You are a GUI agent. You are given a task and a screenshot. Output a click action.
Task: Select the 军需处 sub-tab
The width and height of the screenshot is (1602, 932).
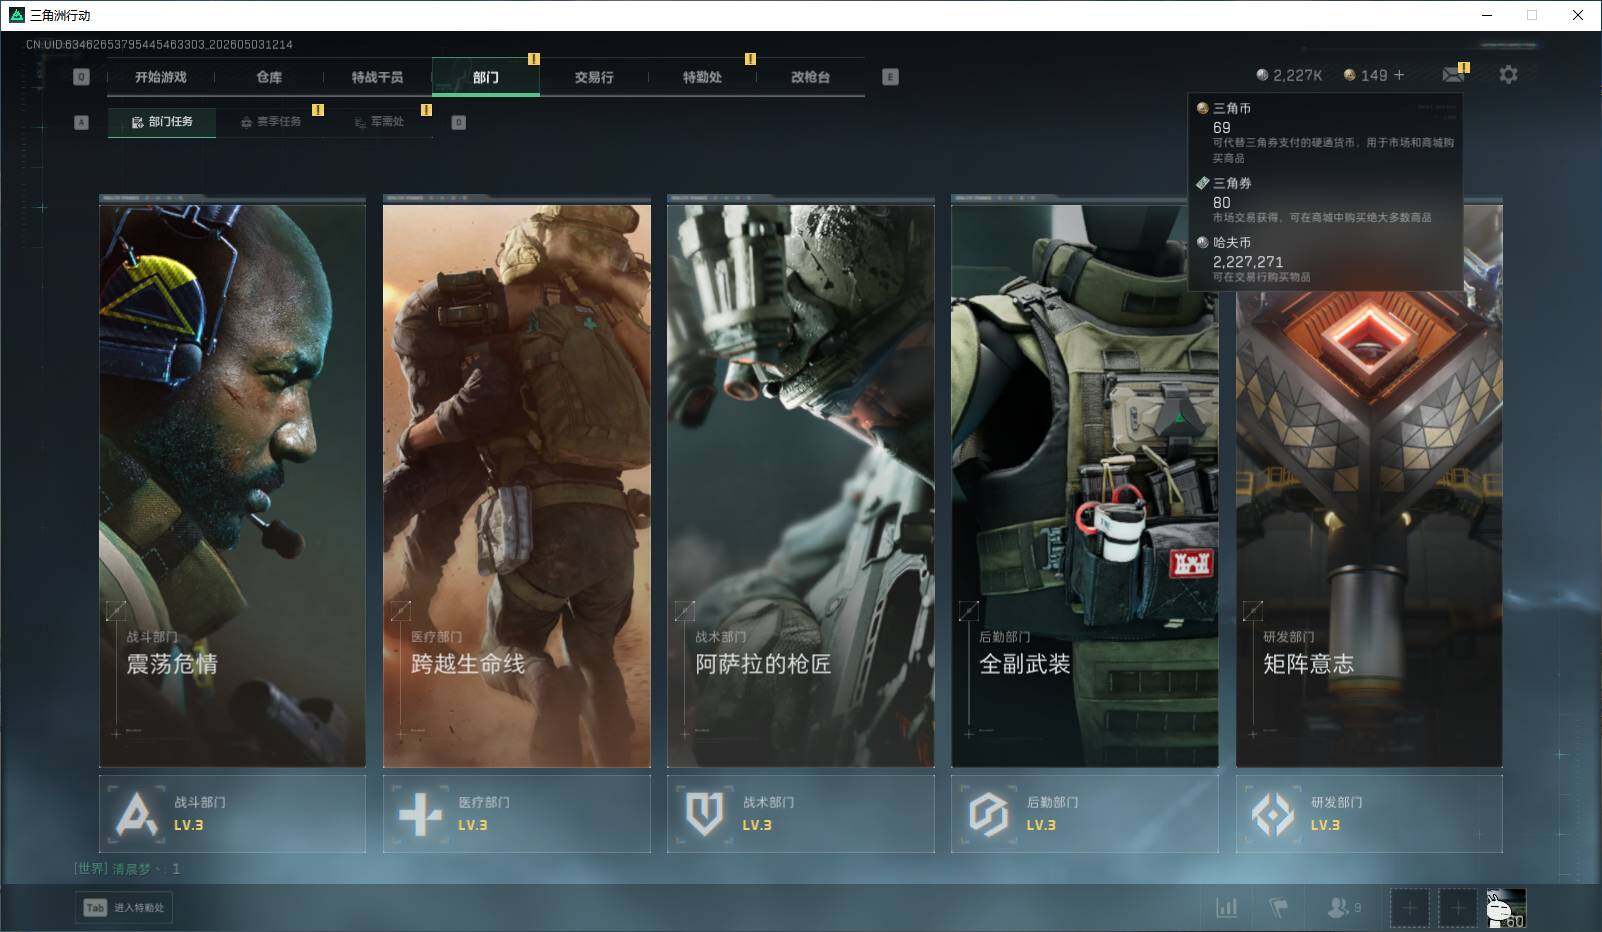click(379, 122)
